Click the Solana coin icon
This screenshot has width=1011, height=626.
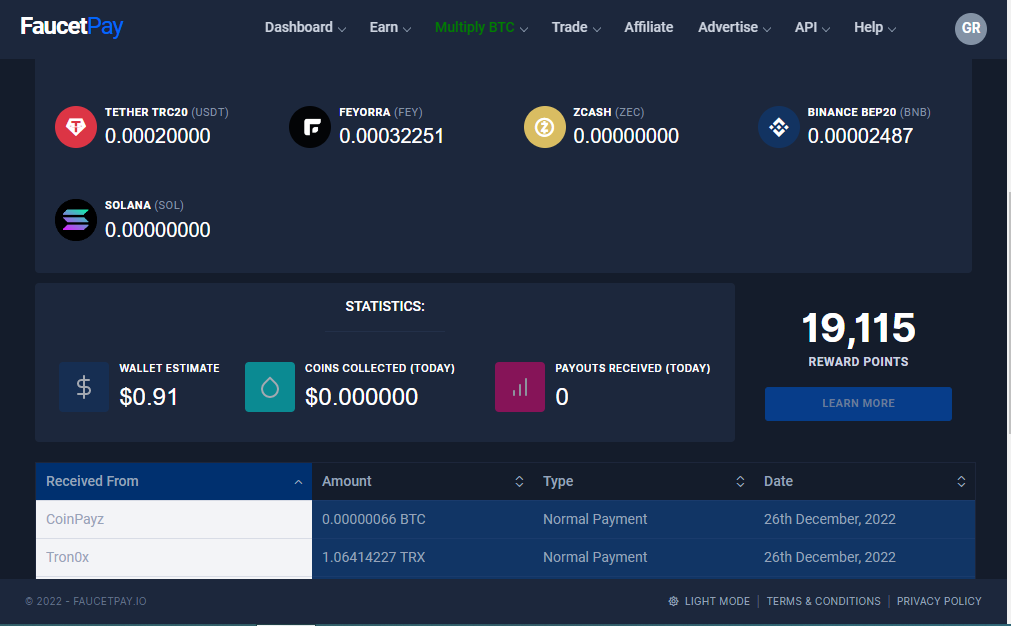[x=76, y=220]
